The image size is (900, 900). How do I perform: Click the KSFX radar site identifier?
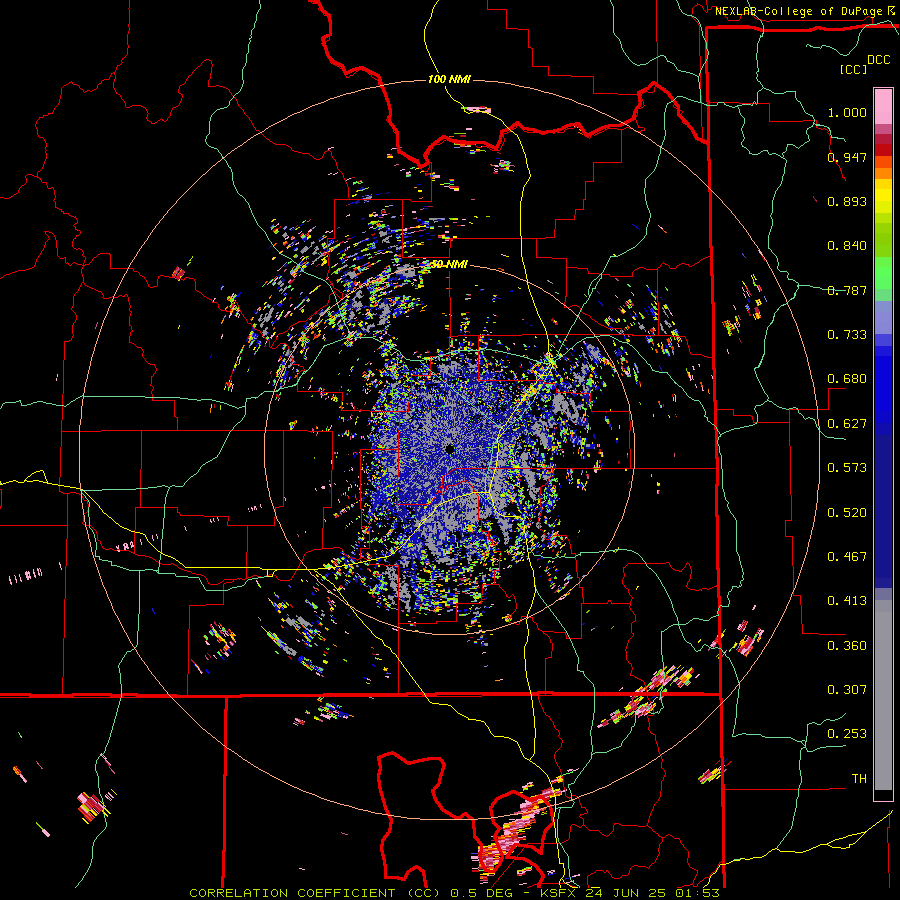(x=560, y=893)
